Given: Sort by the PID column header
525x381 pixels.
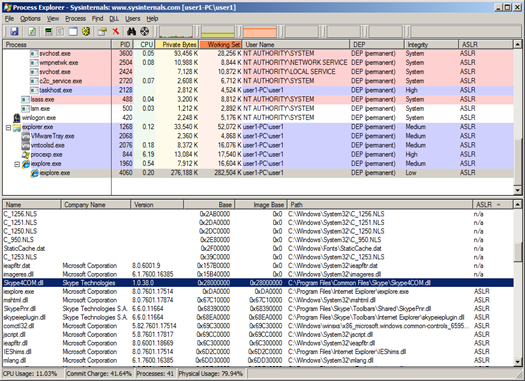Looking at the screenshot, I should (x=122, y=45).
